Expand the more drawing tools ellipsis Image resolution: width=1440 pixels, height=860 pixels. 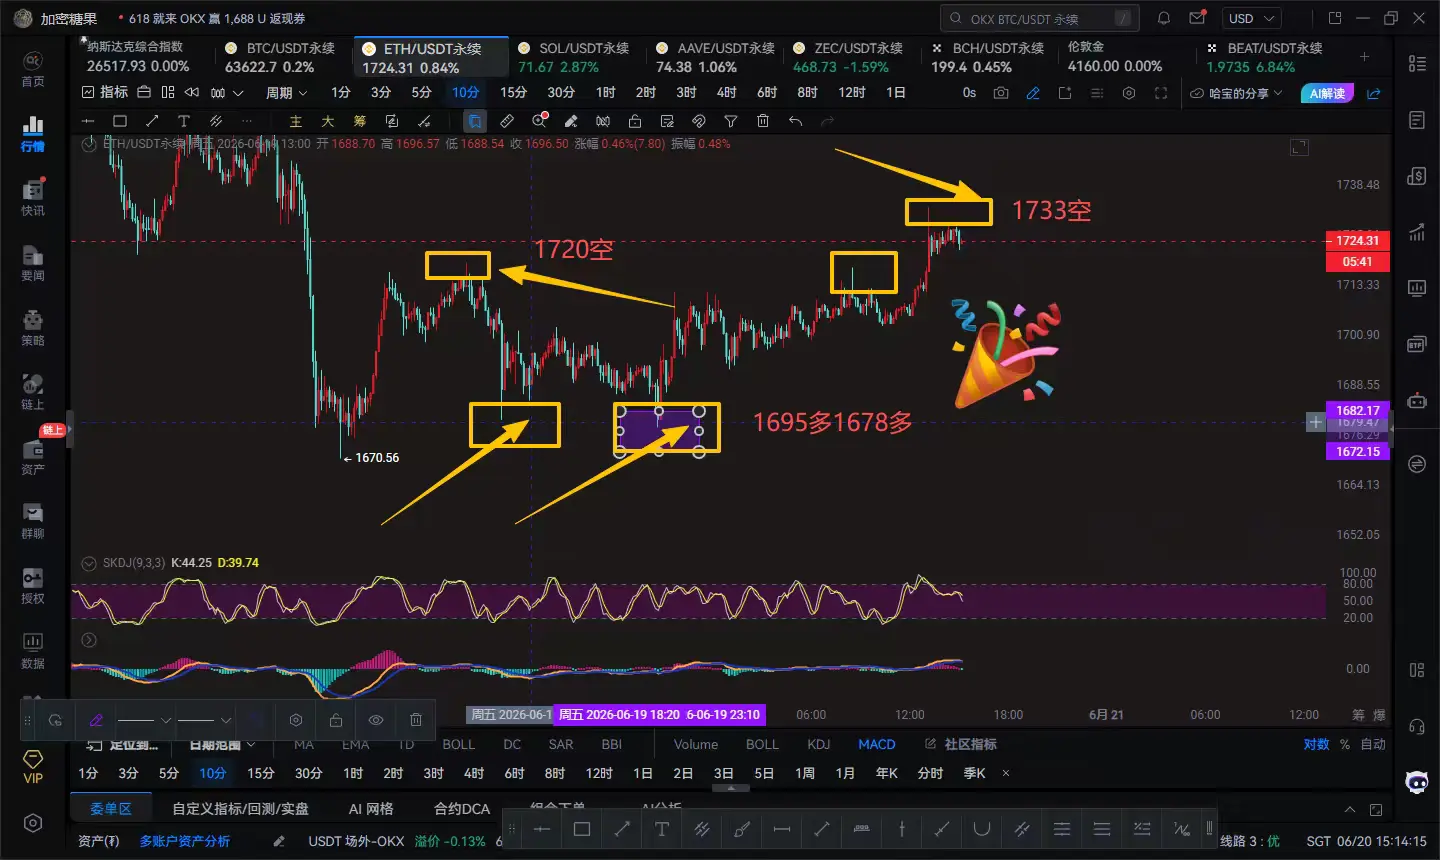pyautogui.click(x=248, y=121)
